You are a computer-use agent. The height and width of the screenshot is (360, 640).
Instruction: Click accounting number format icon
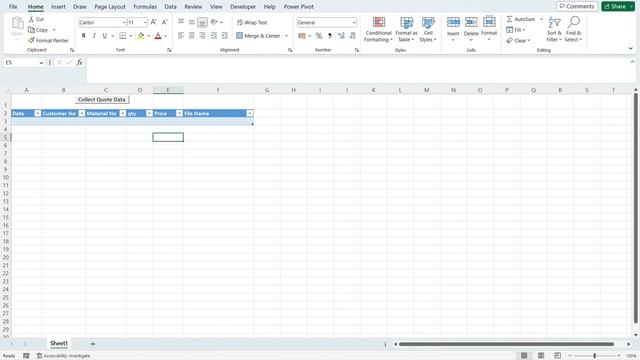point(302,36)
